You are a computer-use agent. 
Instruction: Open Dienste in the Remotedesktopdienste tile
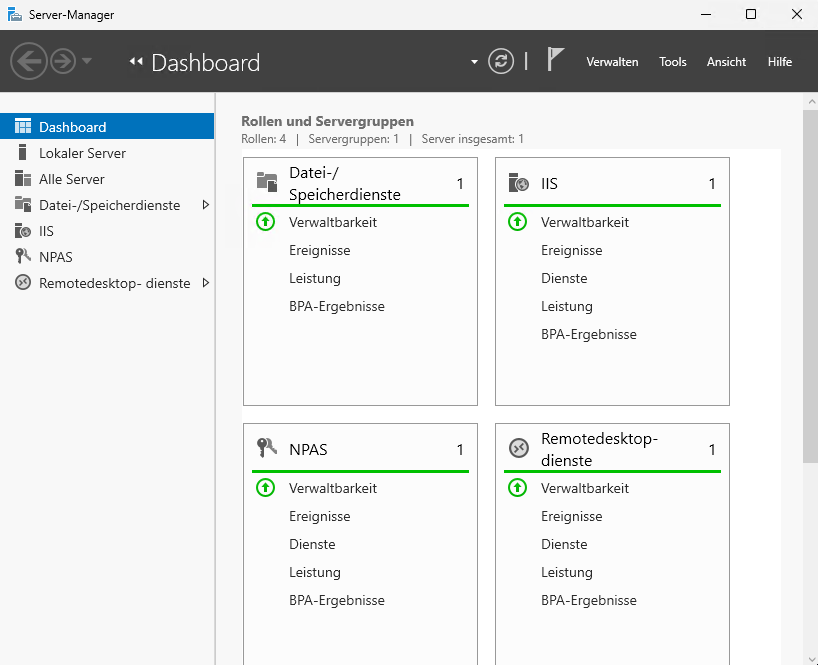pos(564,544)
